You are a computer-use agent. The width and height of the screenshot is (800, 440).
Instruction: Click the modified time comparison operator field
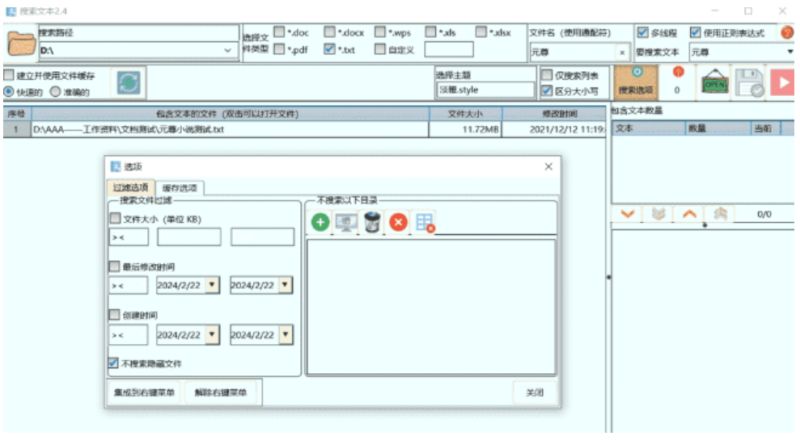(x=128, y=285)
